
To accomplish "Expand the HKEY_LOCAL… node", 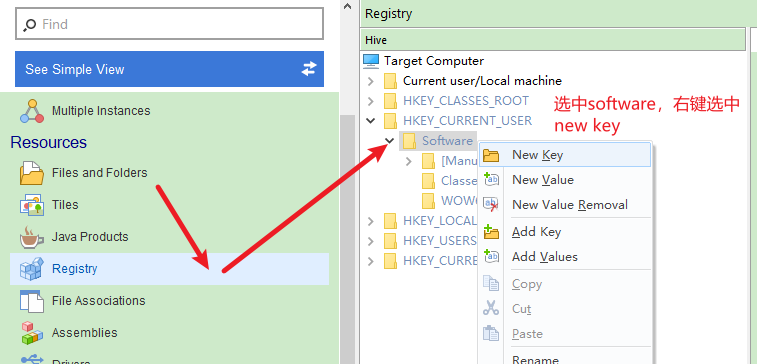I will [370, 221].
